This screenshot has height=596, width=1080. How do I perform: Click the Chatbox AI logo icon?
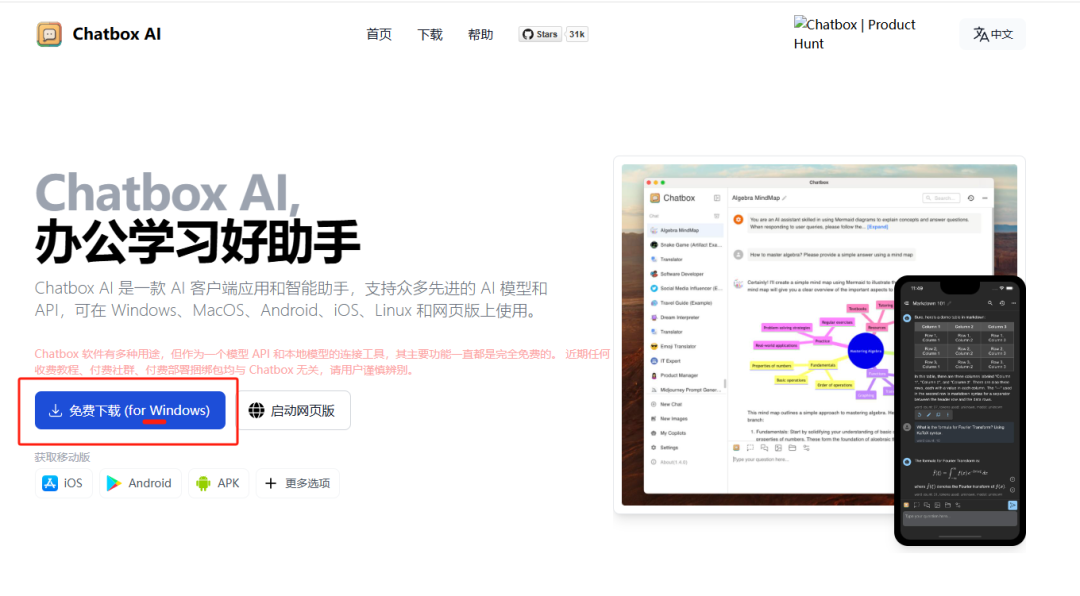pyautogui.click(x=49, y=34)
